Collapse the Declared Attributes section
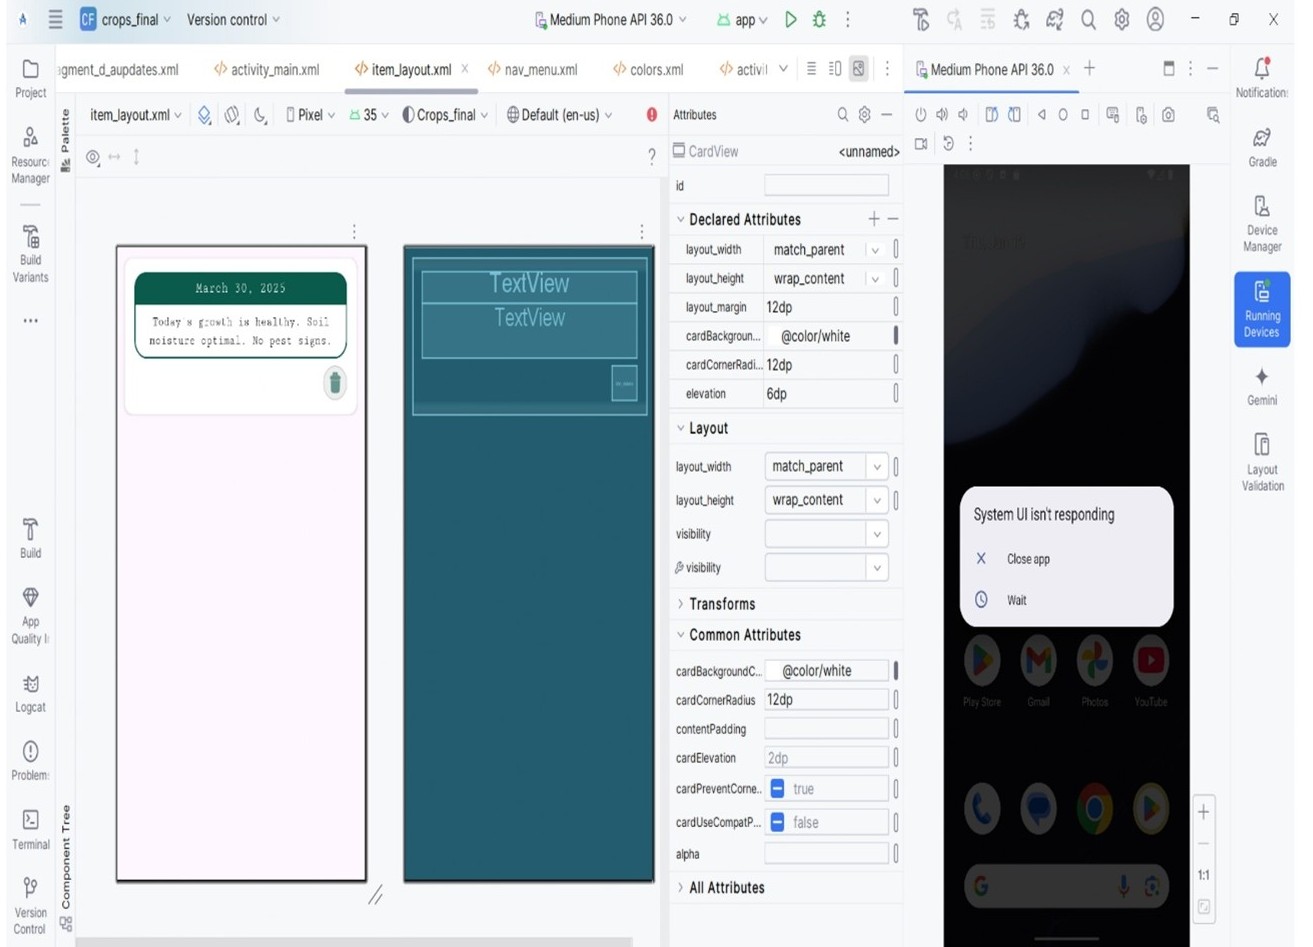 681,220
